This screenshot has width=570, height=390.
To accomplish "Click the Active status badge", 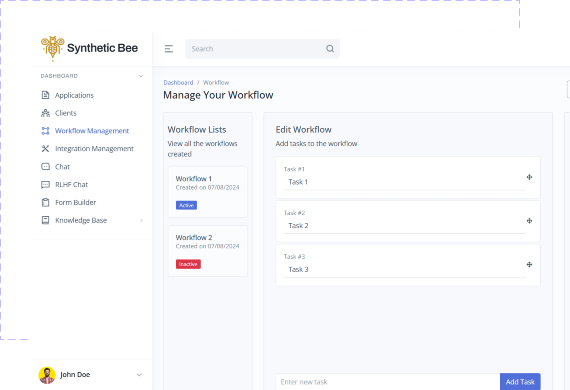I will coord(186,205).
